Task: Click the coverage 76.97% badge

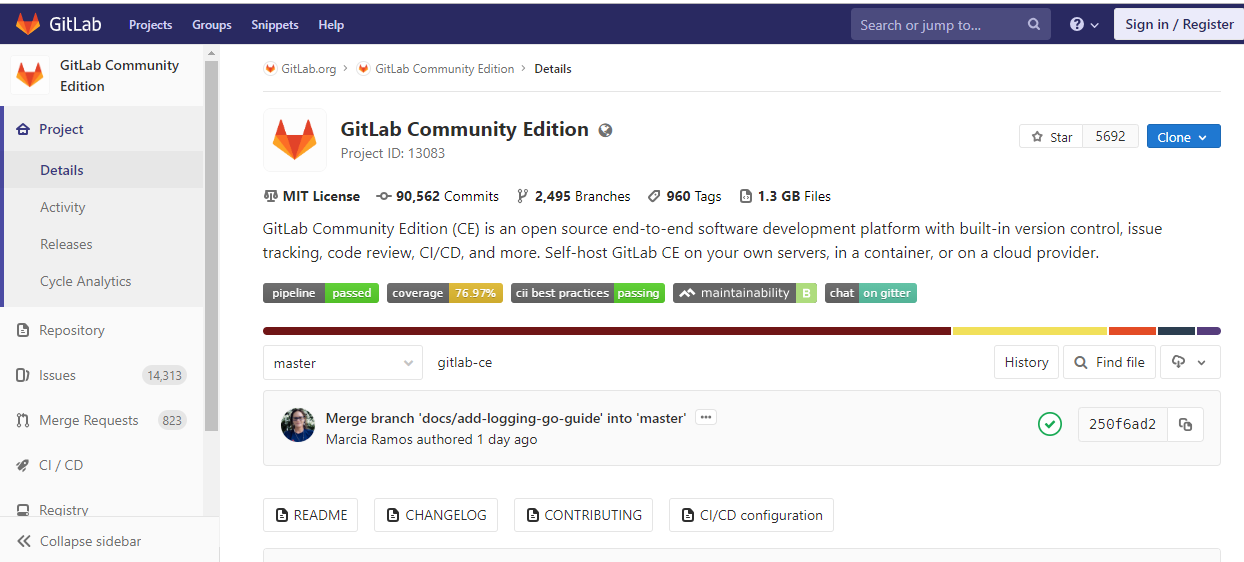Action: (445, 293)
